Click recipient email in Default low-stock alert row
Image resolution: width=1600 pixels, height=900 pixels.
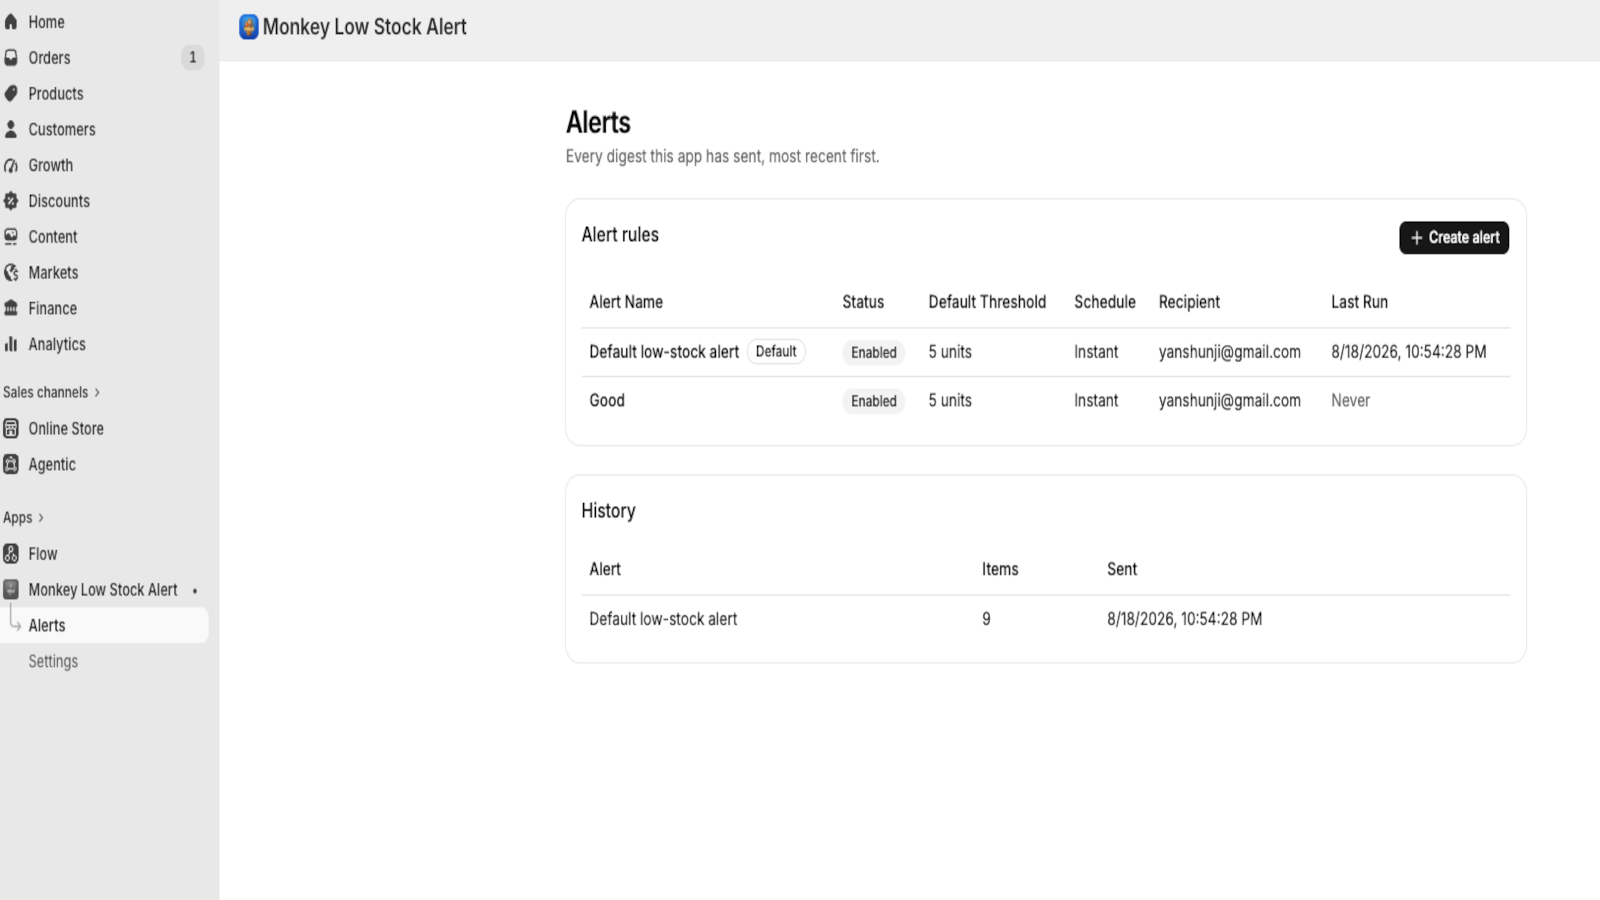[1230, 352]
